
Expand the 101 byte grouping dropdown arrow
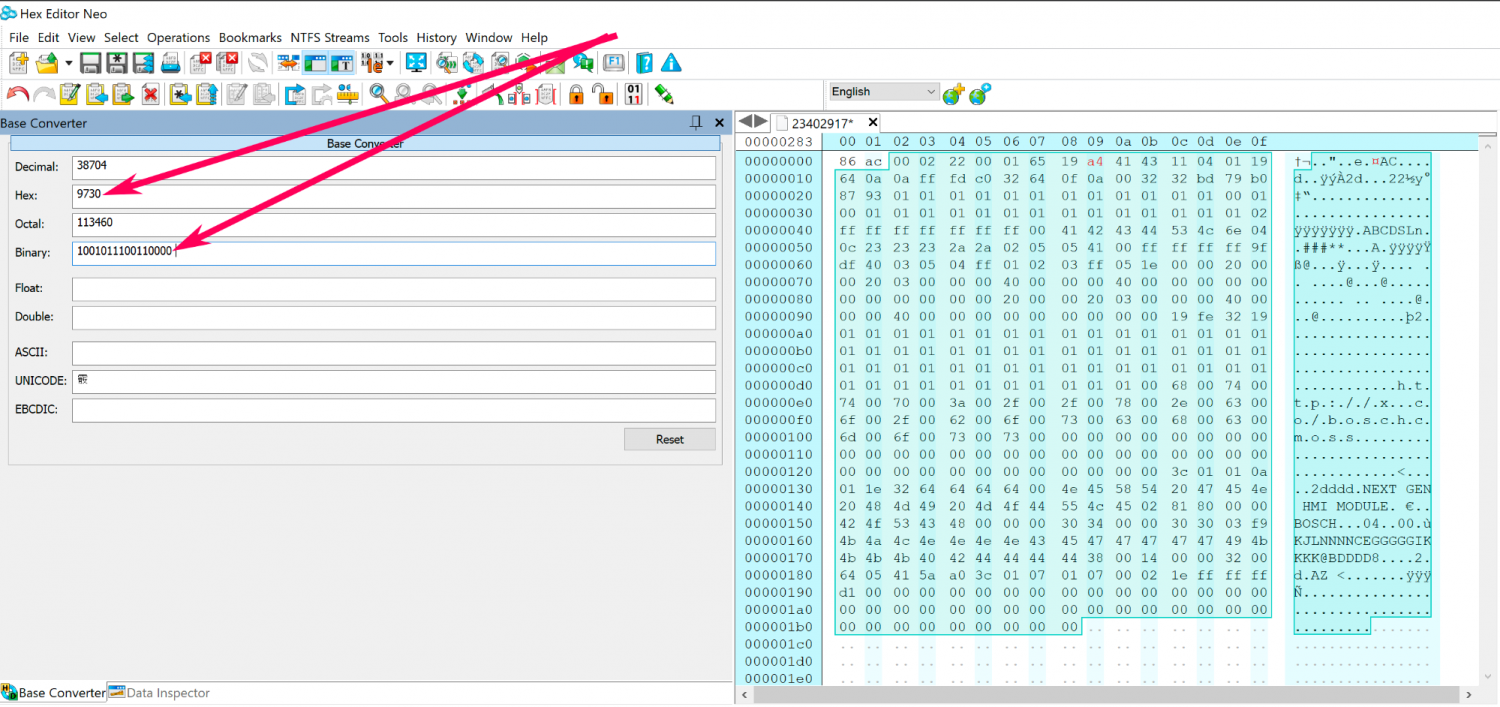click(389, 63)
